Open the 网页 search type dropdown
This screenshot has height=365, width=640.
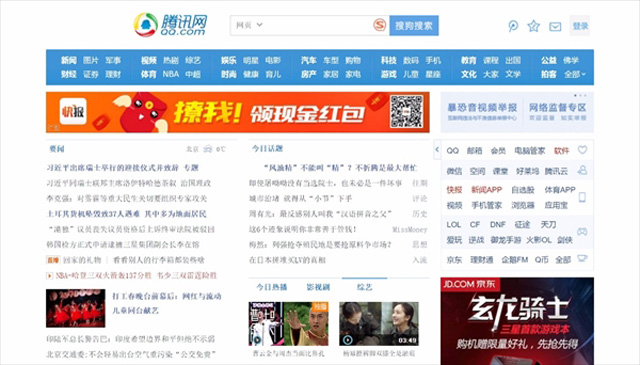coord(249,25)
